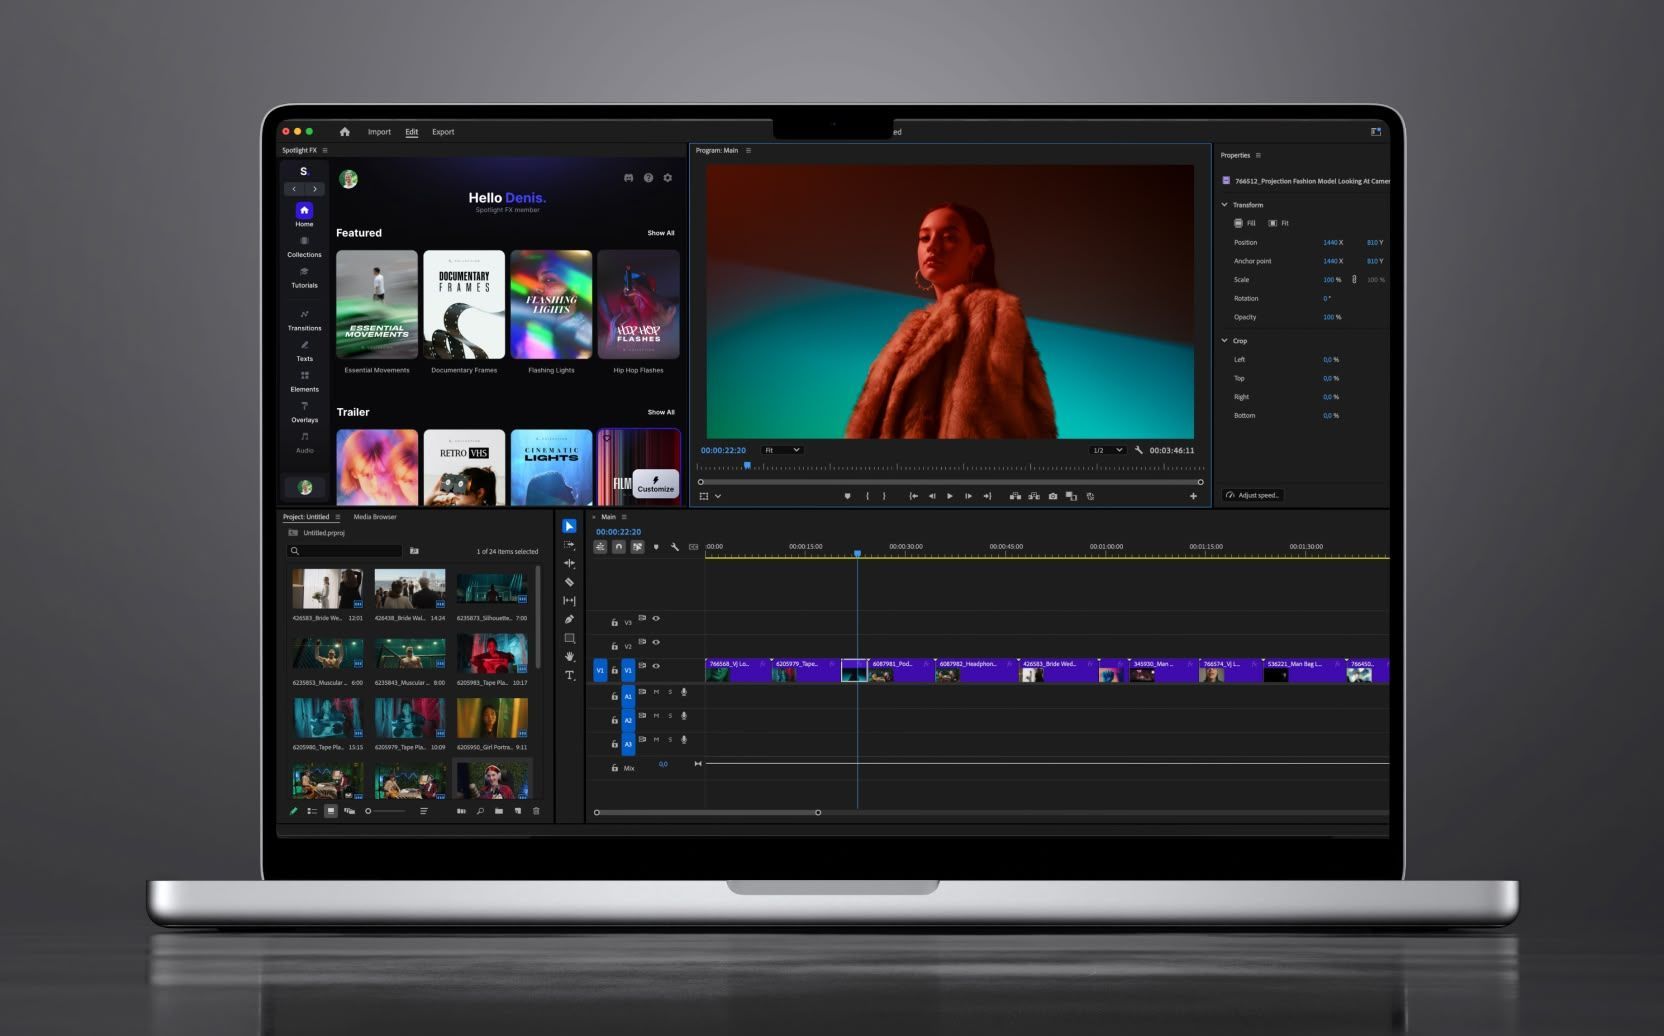Screen dimensions: 1664x1036
Task: Click the Project panel thumbnail size slider
Action: 386,811
